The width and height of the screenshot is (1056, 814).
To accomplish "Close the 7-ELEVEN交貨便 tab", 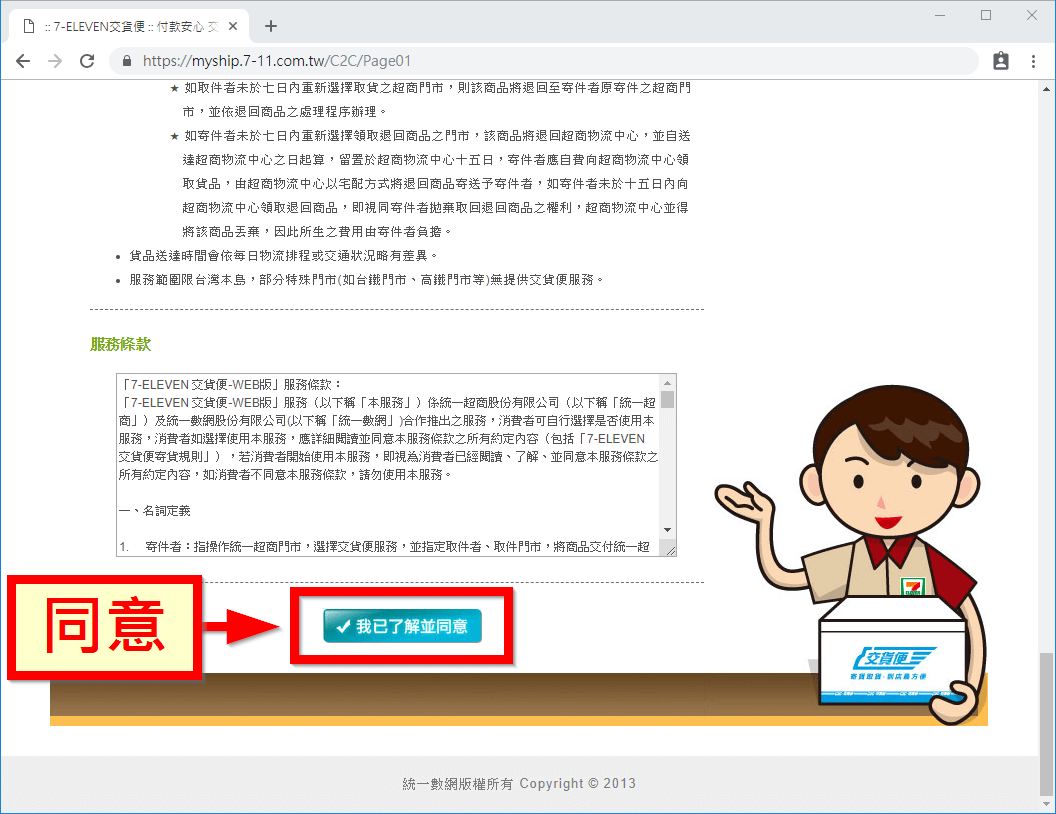I will (x=235, y=26).
